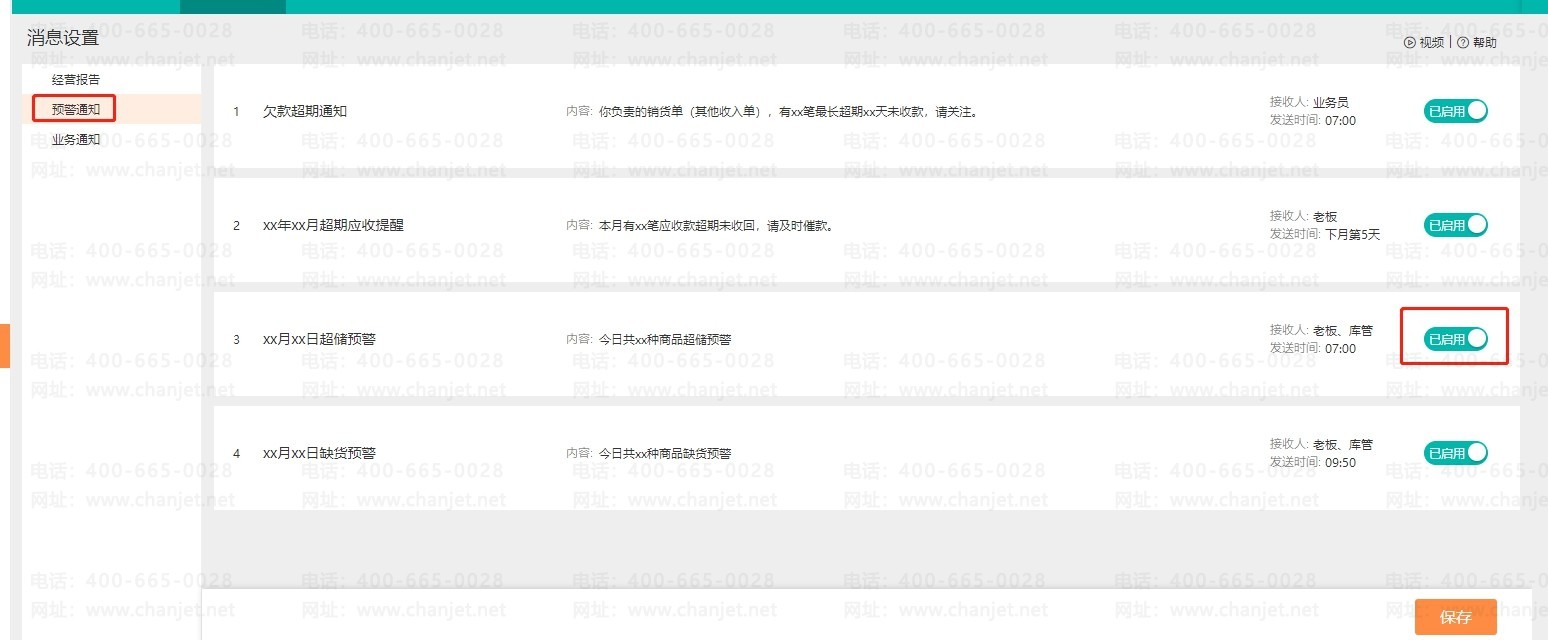
Task: Click the 欠款超期通知 title
Action: coord(305,111)
